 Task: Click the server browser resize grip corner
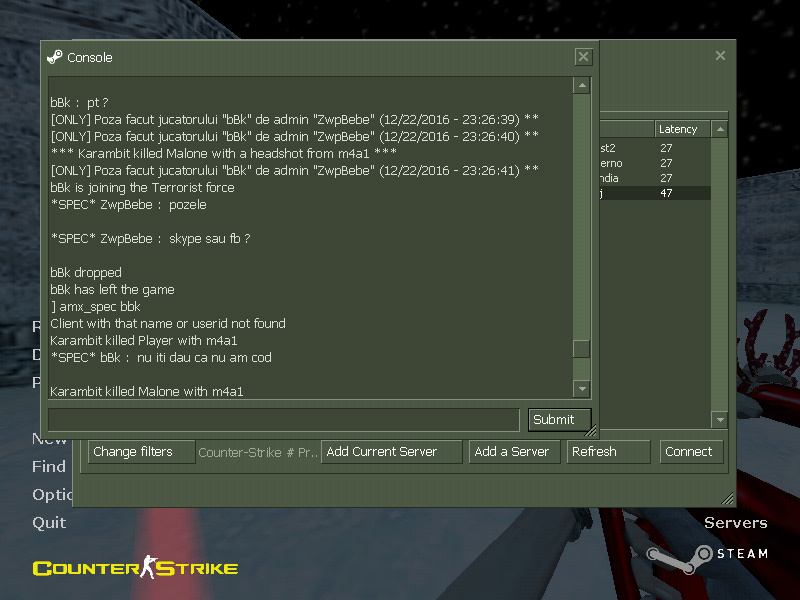[728, 498]
